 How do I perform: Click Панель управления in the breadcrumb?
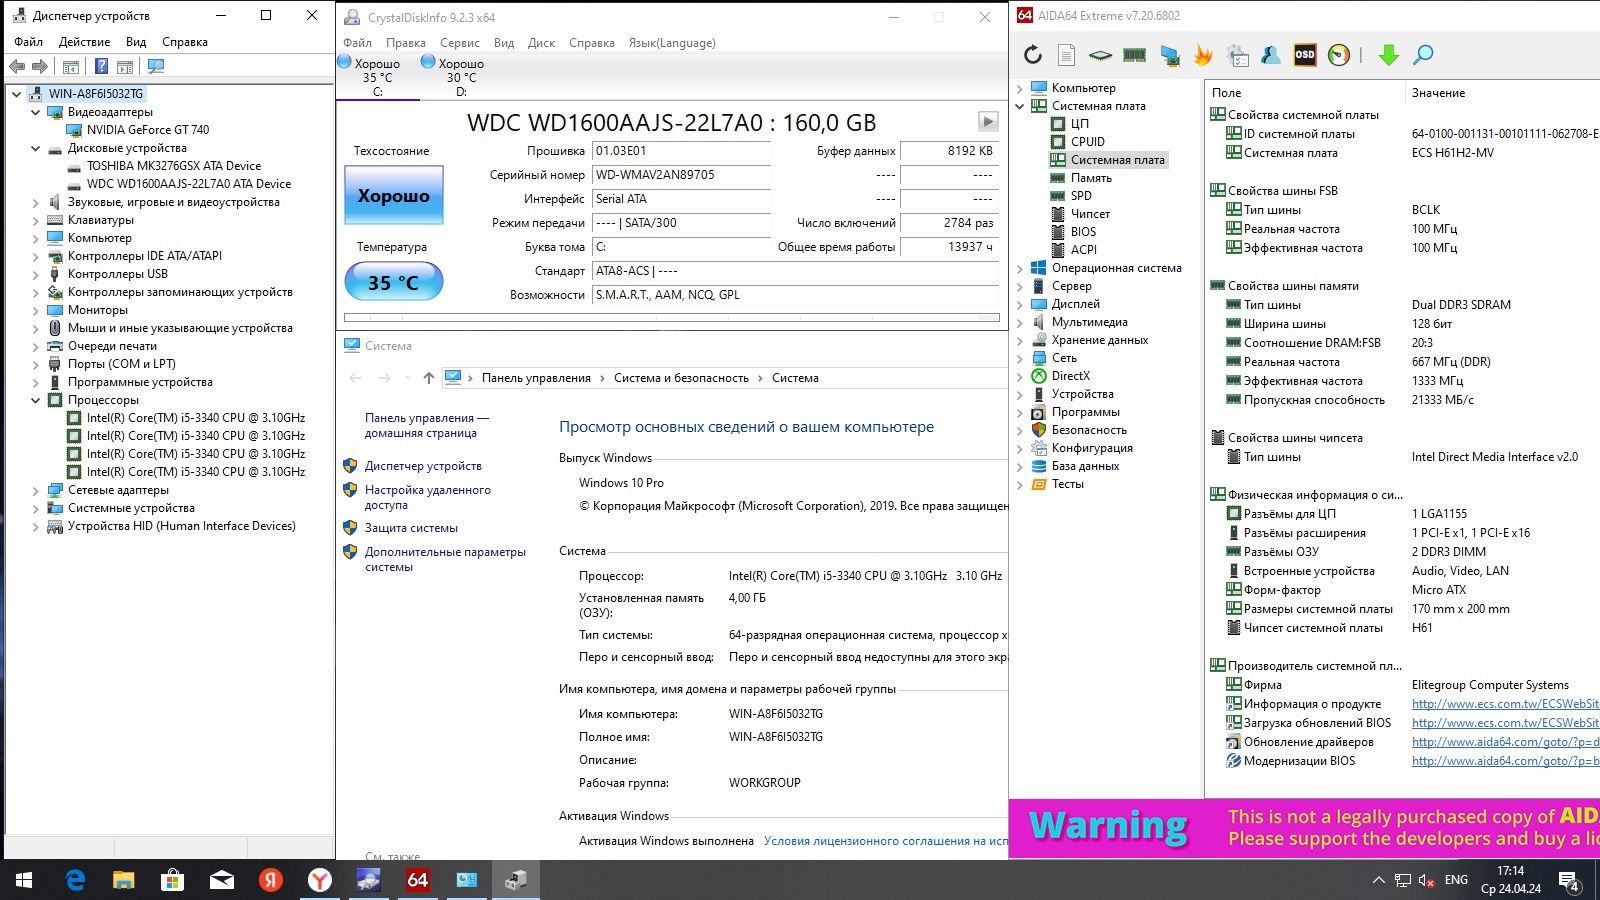[x=536, y=378]
